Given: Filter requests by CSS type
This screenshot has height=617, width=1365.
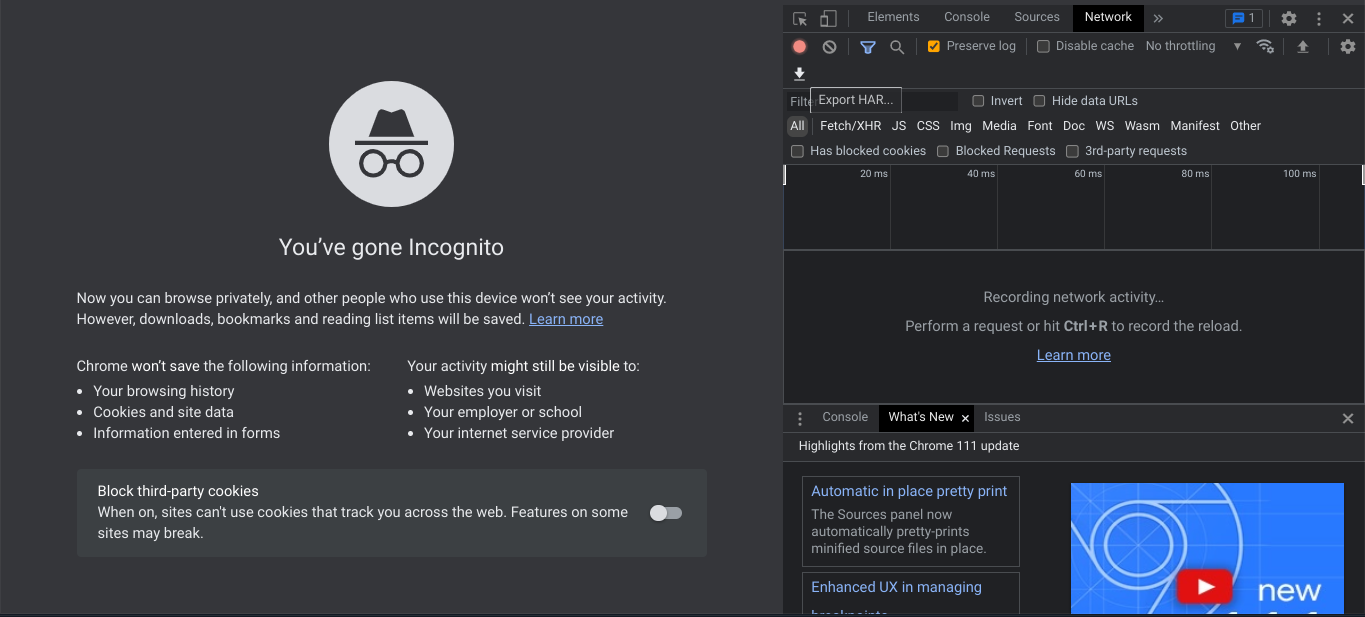Looking at the screenshot, I should point(928,126).
